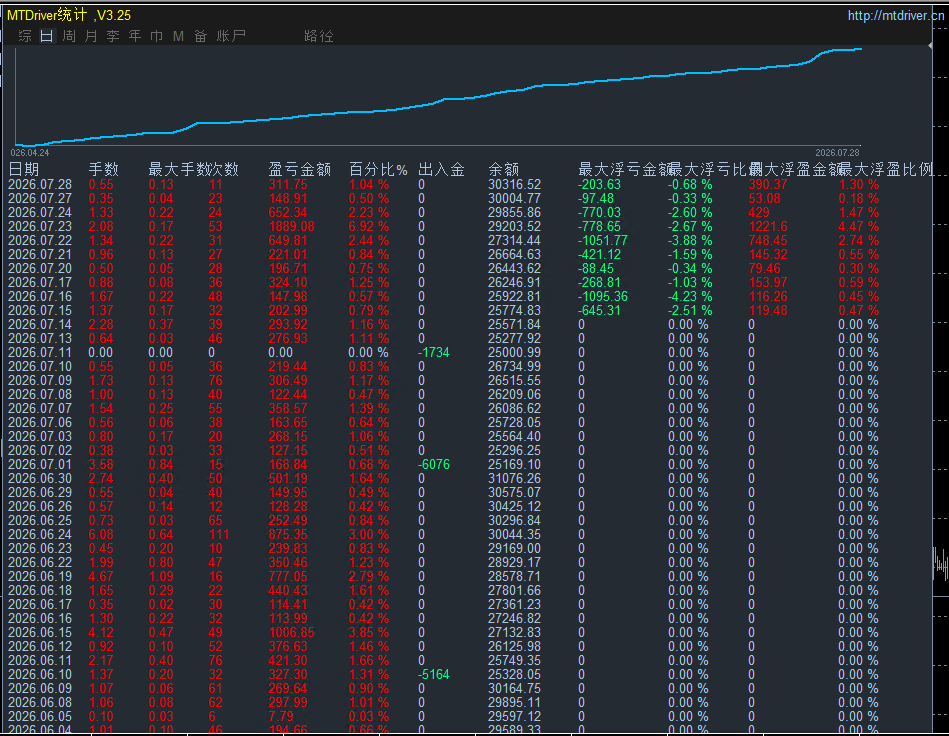This screenshot has height=736, width=949.
Task: Open the 周 weekly statistics tab
Action: (x=69, y=36)
